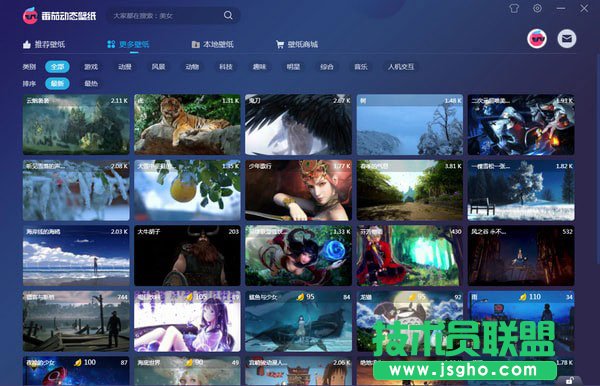The image size is (600, 386).
Task: Click the tomato app logo
Action: 30,16
